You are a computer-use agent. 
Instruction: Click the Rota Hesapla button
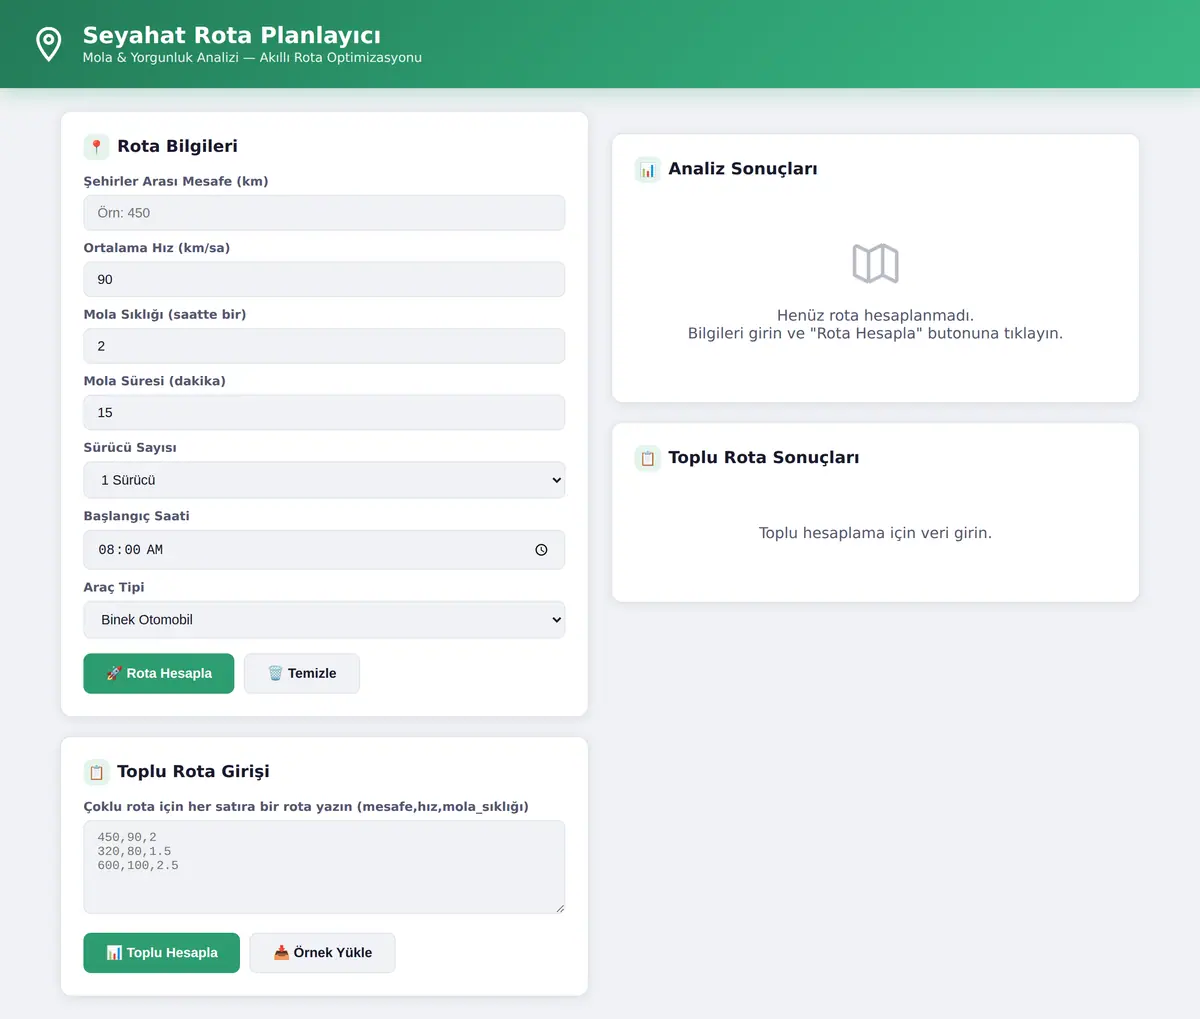coord(158,673)
